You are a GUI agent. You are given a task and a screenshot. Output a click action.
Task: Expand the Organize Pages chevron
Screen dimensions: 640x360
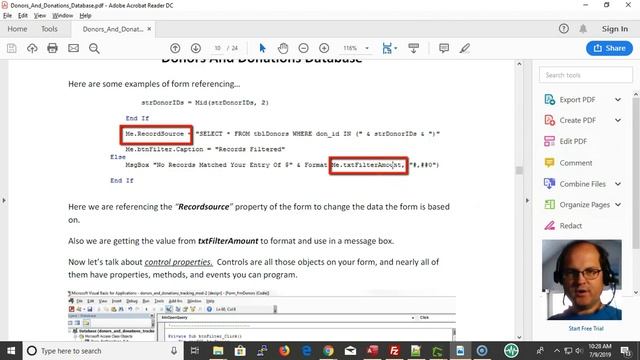click(x=618, y=205)
